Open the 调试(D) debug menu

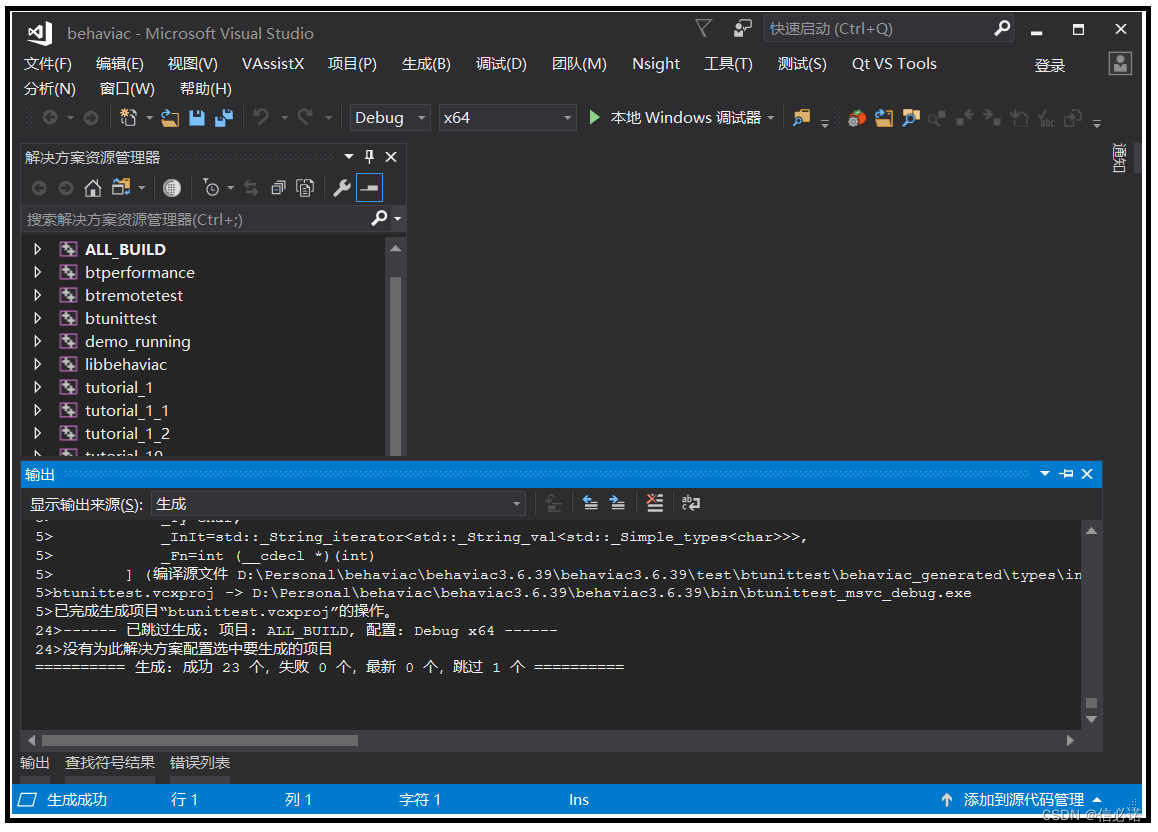click(501, 64)
